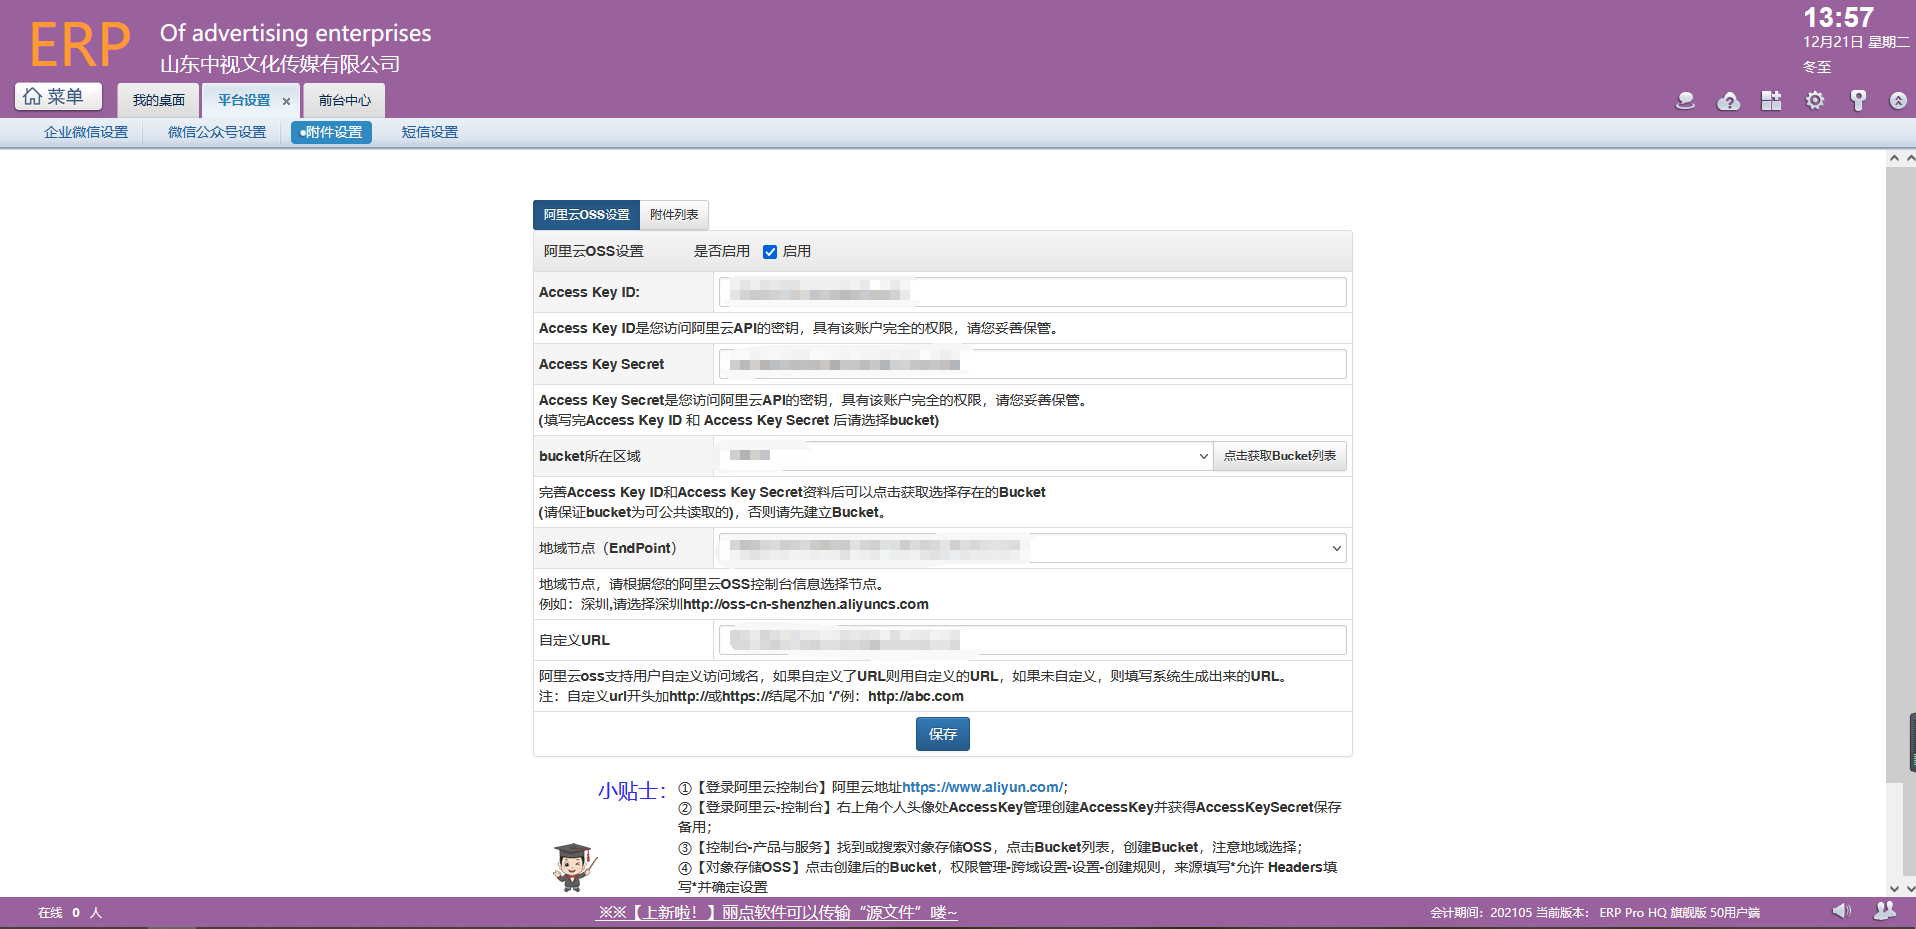Expand the bucket所在区域 dropdown
This screenshot has height=929, width=1916.
966,456
